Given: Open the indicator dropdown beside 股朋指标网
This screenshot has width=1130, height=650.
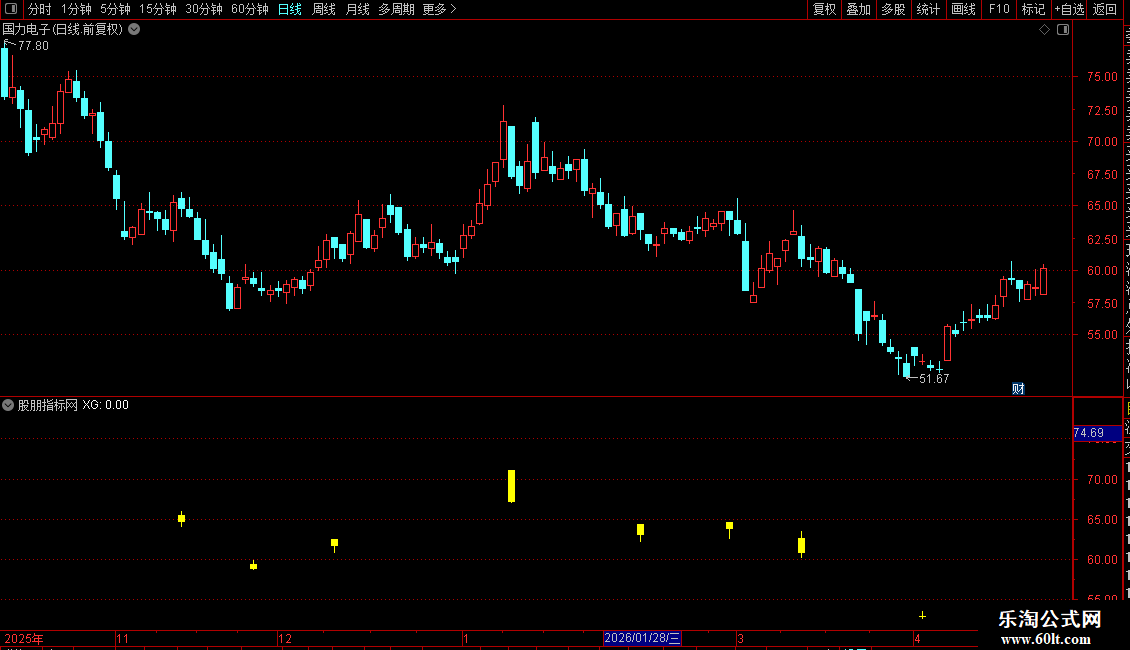Looking at the screenshot, I should (x=8, y=405).
